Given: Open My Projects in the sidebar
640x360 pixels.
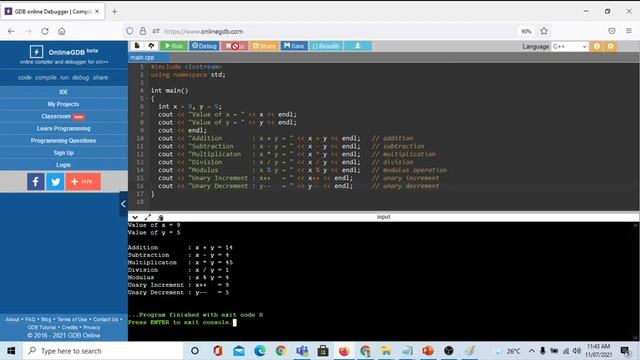Looking at the screenshot, I should 63,104.
